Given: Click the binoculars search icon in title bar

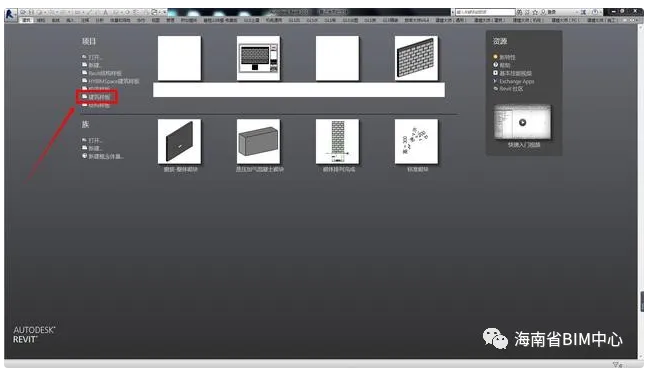Looking at the screenshot, I should tap(519, 12).
